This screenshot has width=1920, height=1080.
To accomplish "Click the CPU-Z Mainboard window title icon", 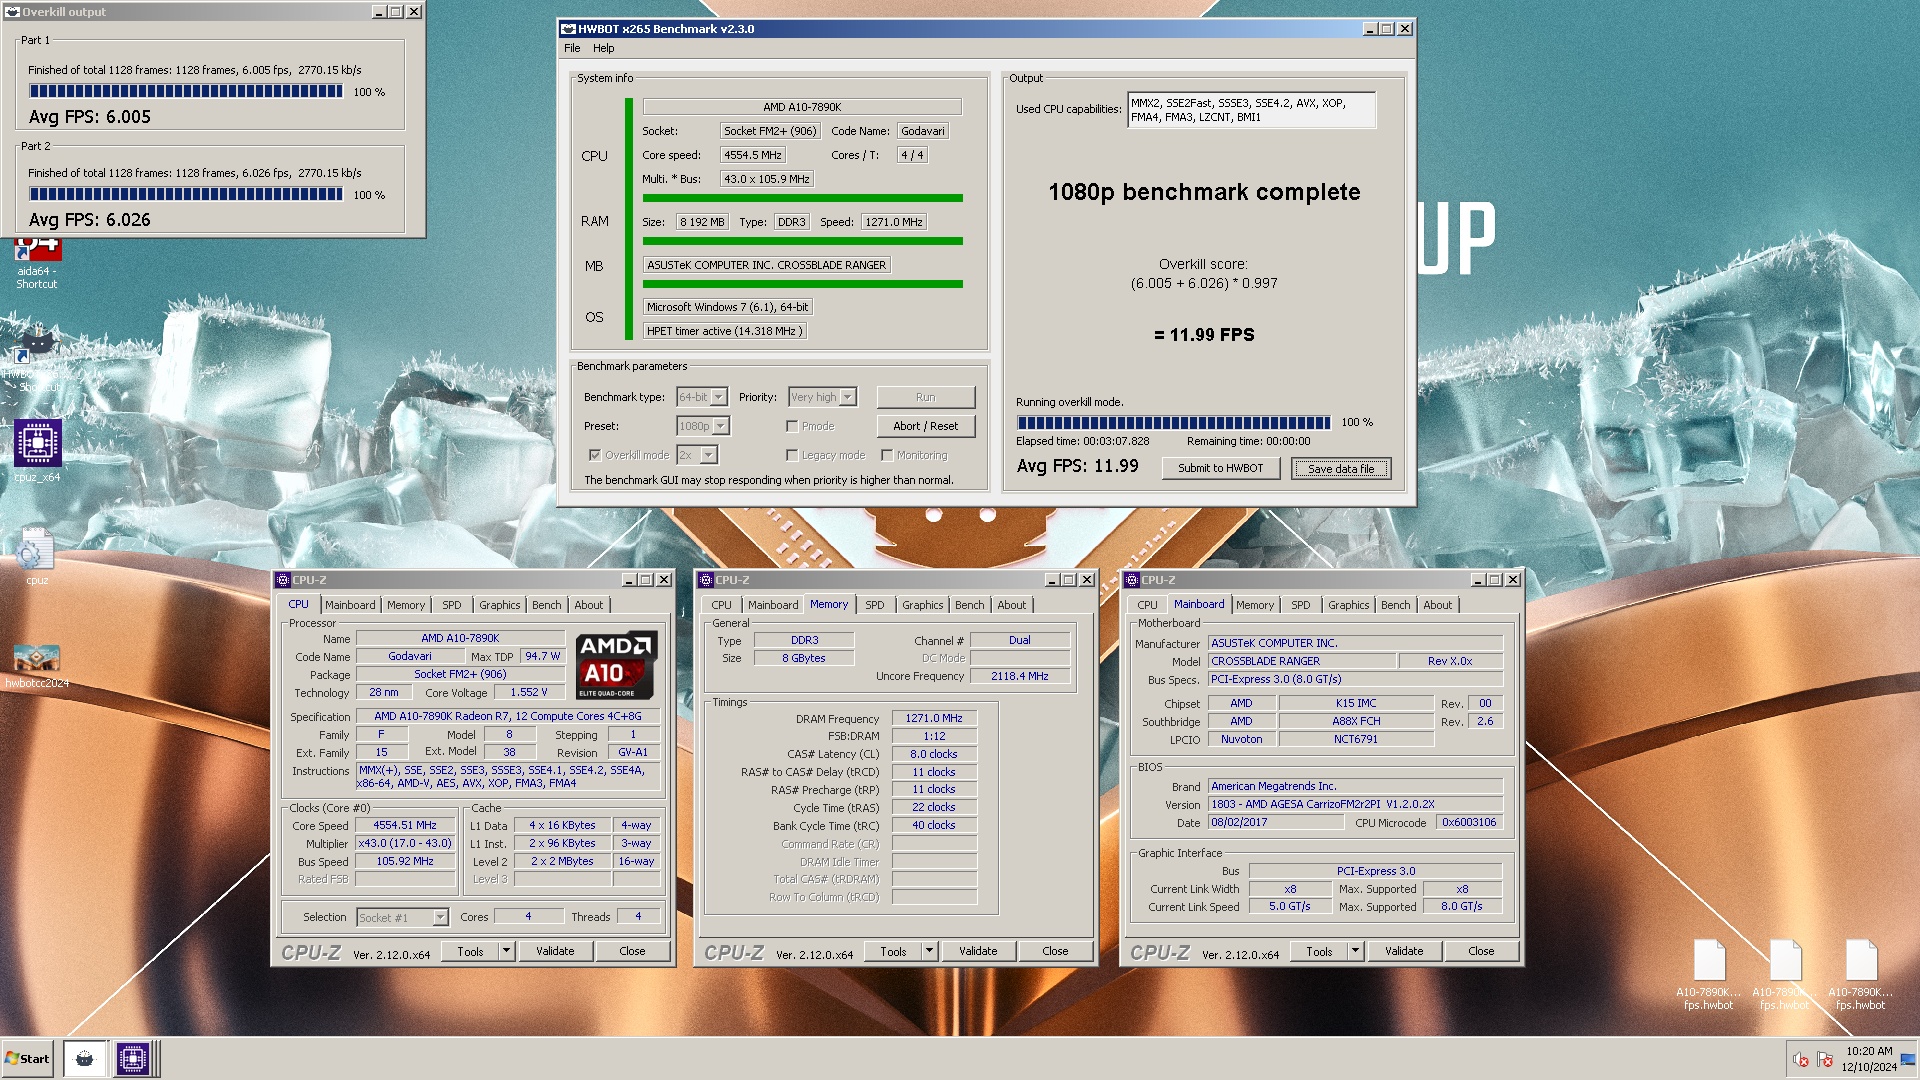I will (x=1132, y=580).
